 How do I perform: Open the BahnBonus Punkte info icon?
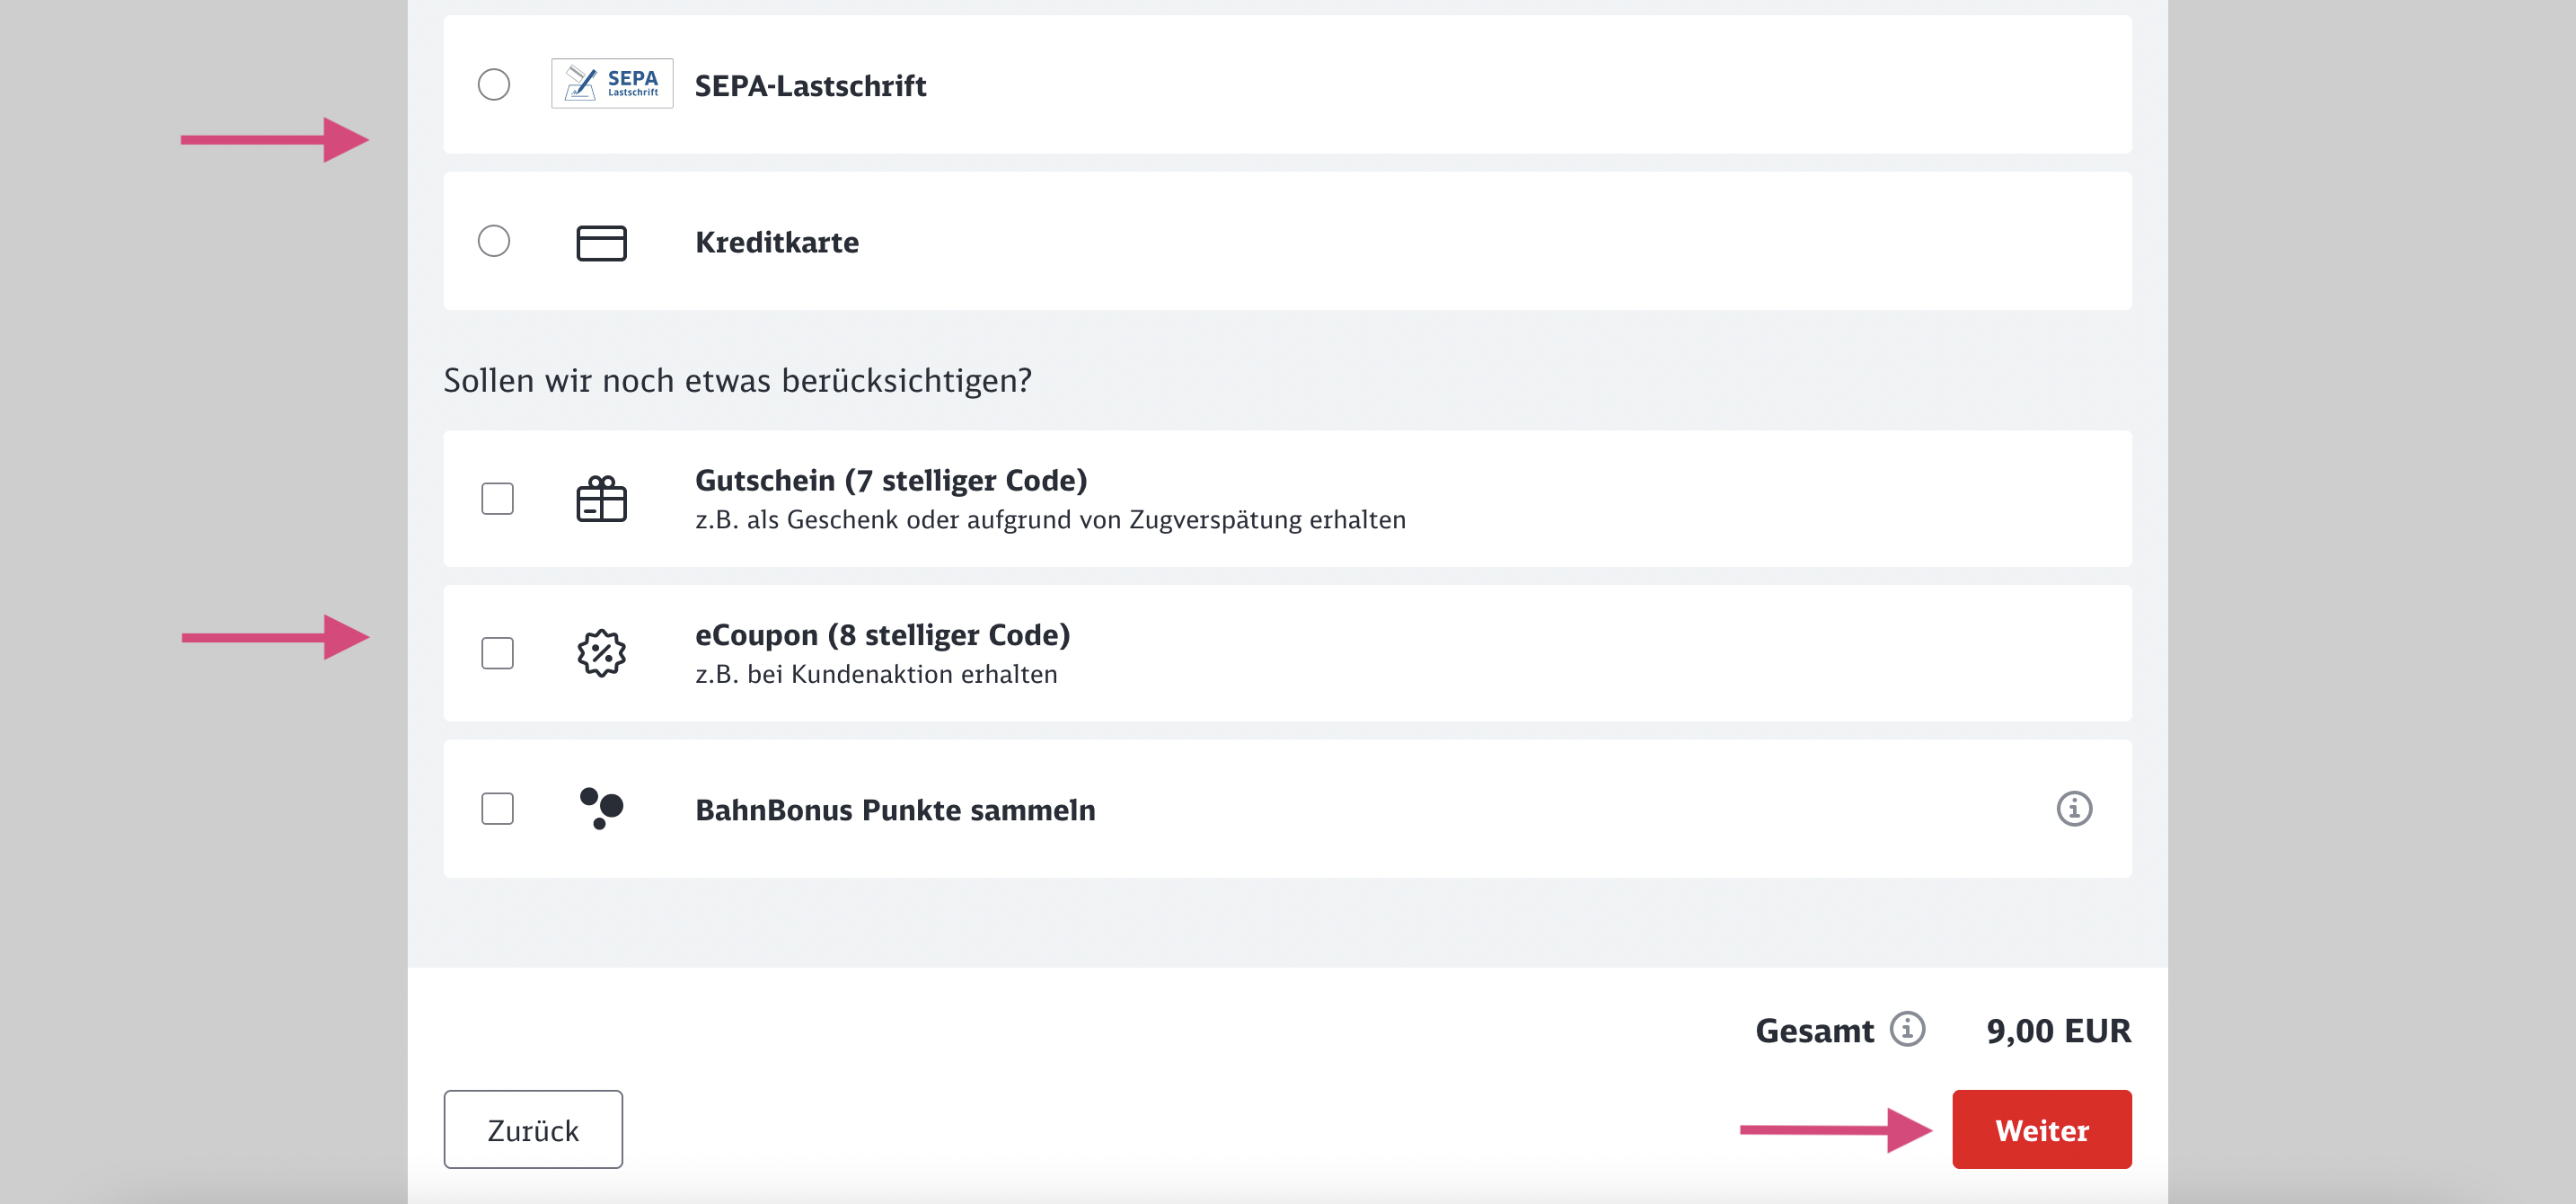tap(2074, 808)
